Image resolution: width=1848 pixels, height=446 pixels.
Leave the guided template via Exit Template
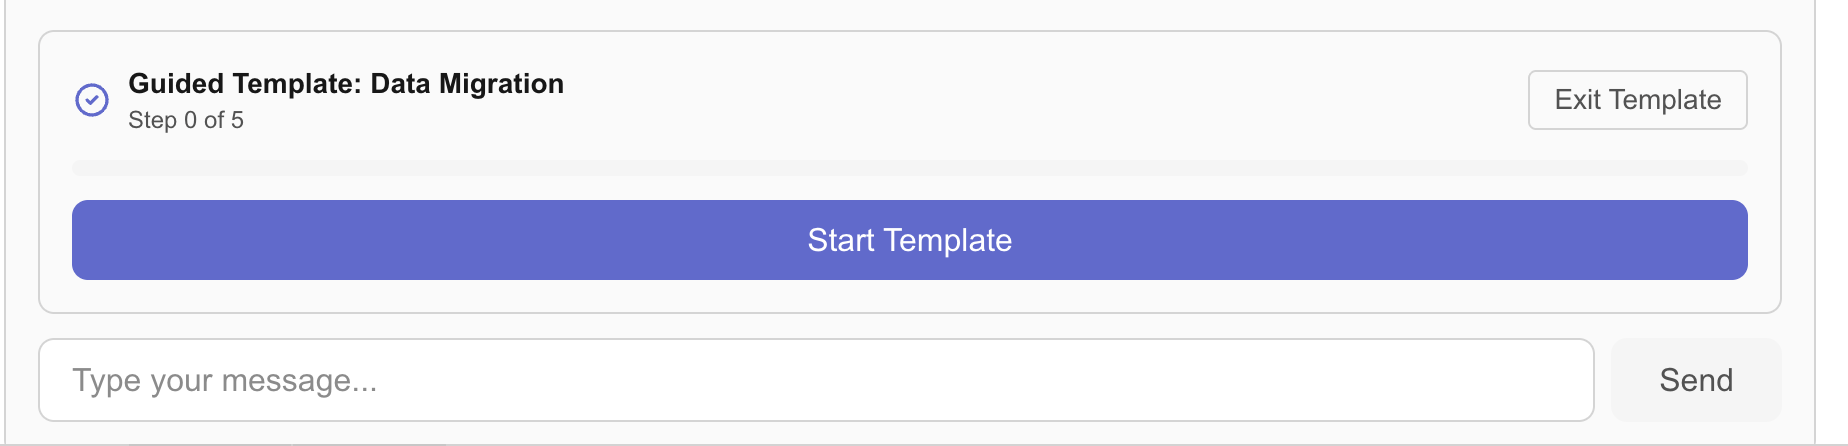point(1637,100)
